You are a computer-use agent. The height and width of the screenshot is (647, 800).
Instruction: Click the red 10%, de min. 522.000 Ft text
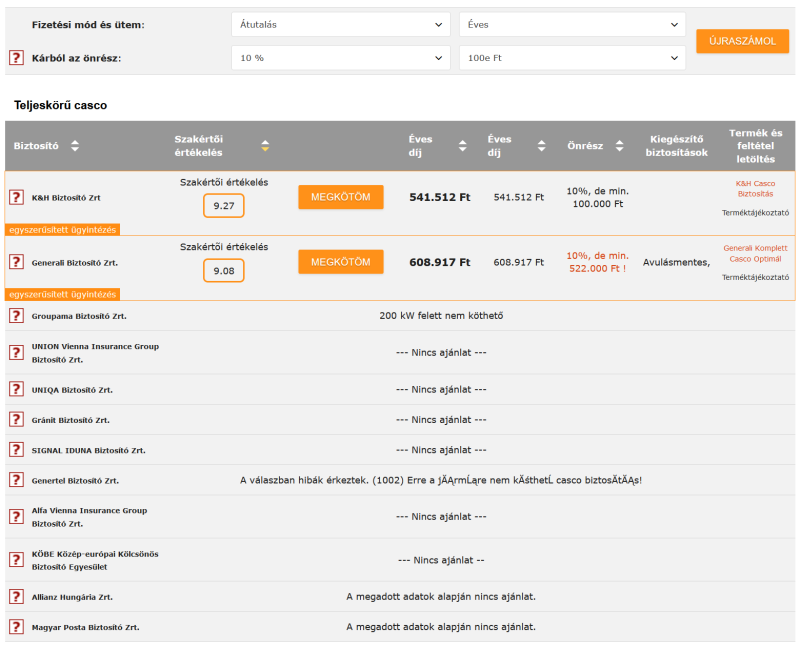tap(597, 262)
